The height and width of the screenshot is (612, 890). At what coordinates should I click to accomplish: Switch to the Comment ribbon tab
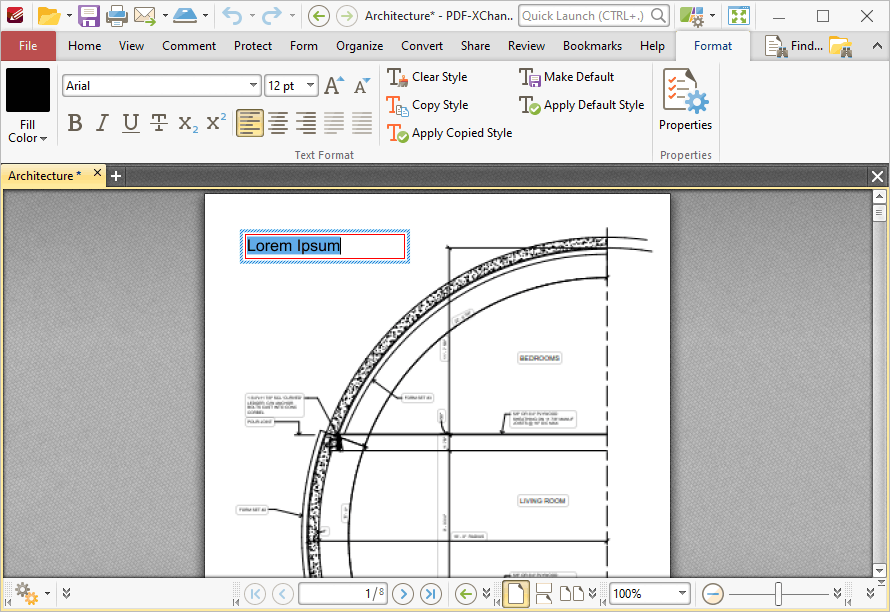pyautogui.click(x=189, y=45)
